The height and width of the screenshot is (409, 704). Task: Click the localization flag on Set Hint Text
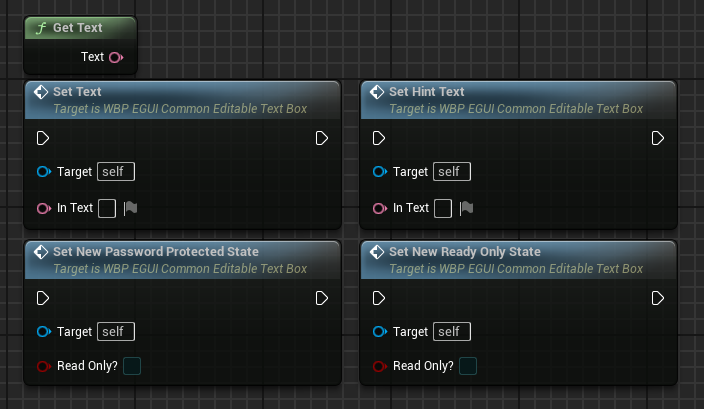pyautogui.click(x=466, y=208)
